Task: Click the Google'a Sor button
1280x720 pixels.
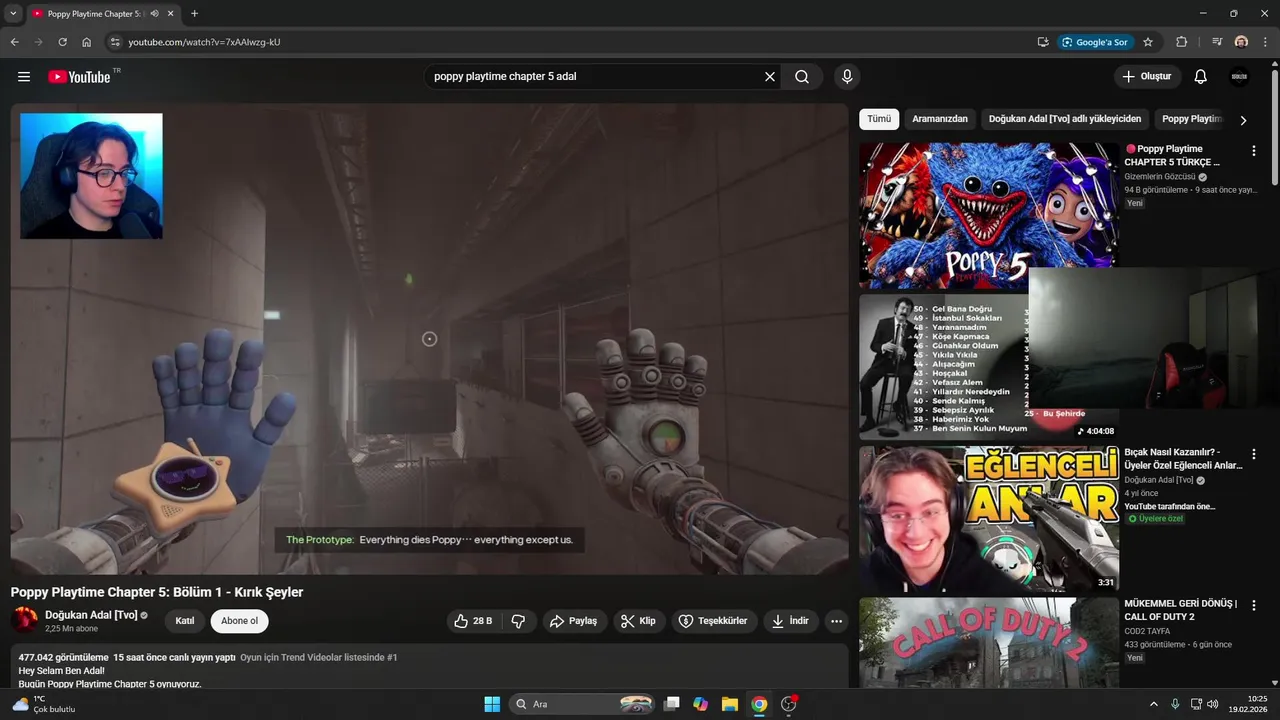Action: pyautogui.click(x=1095, y=42)
